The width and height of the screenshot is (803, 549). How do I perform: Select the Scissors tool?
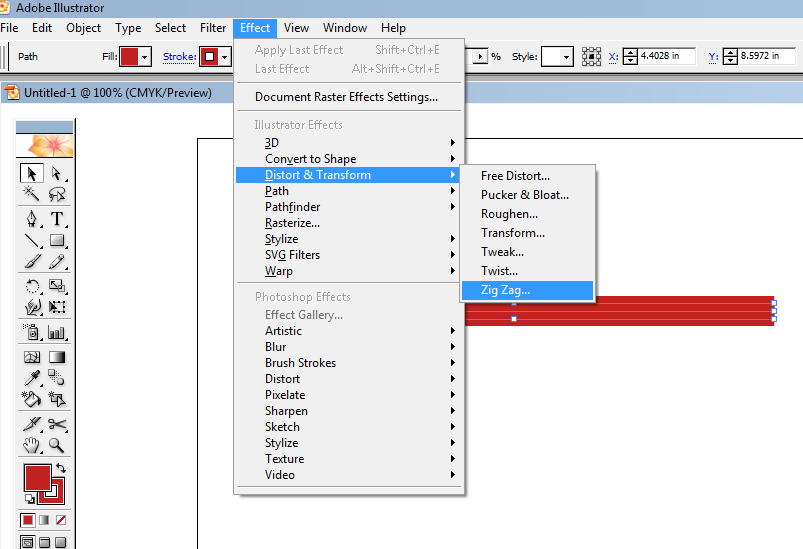tap(57, 424)
